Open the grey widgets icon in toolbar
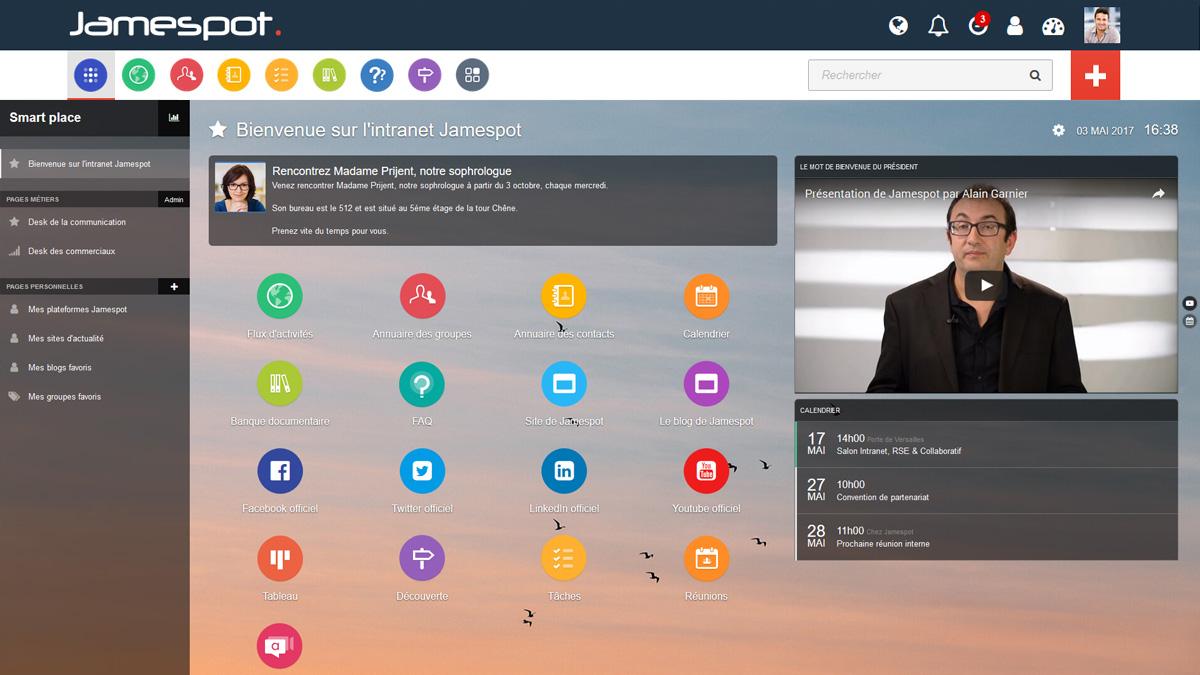1200x675 pixels. click(473, 75)
